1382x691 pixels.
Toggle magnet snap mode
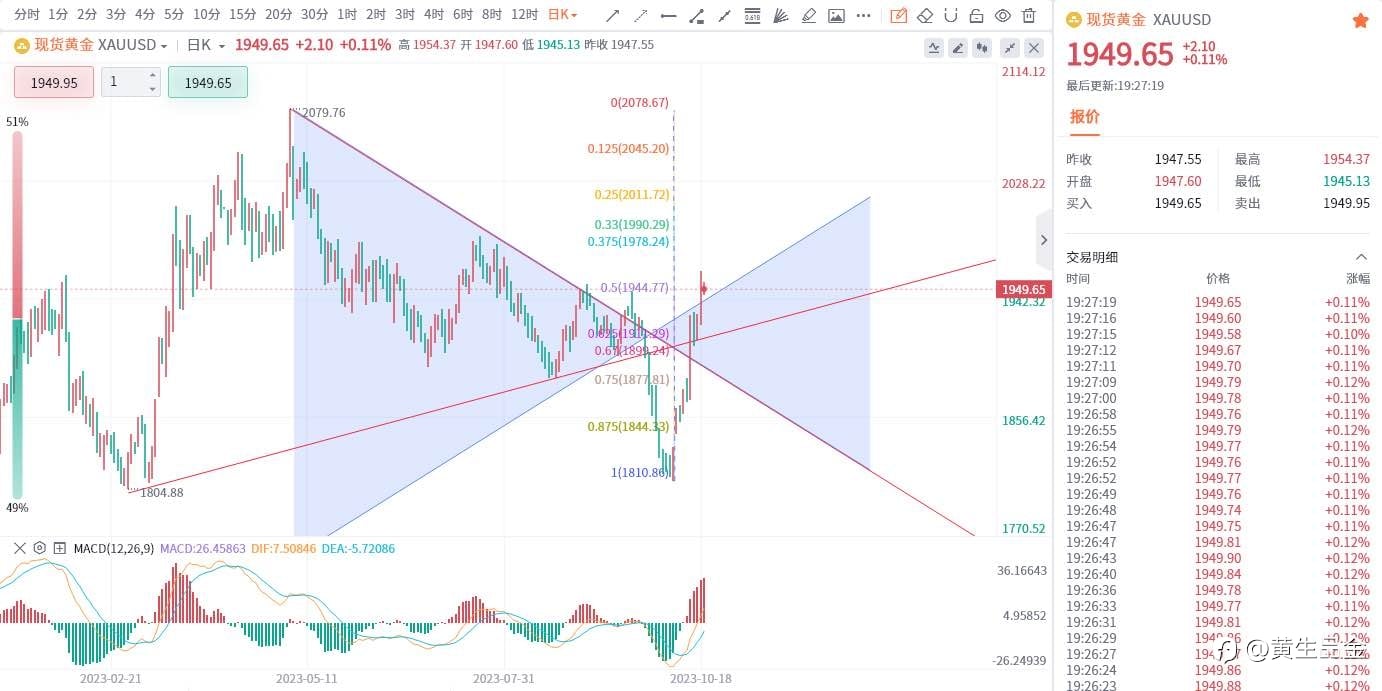tap(951, 15)
